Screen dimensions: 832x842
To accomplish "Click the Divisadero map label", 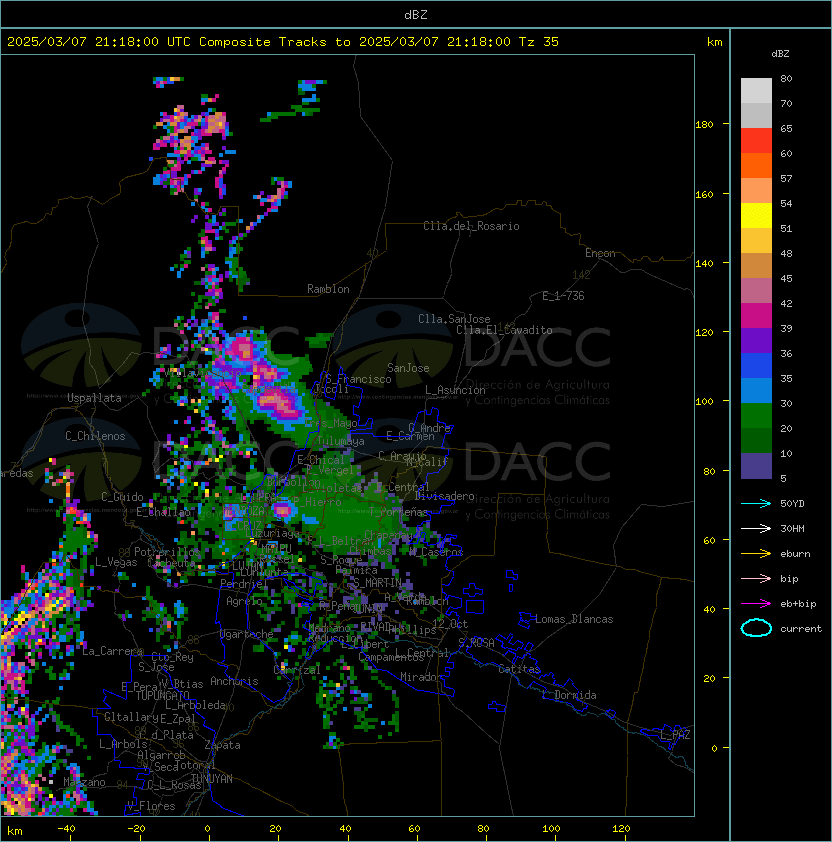I will (x=444, y=496).
